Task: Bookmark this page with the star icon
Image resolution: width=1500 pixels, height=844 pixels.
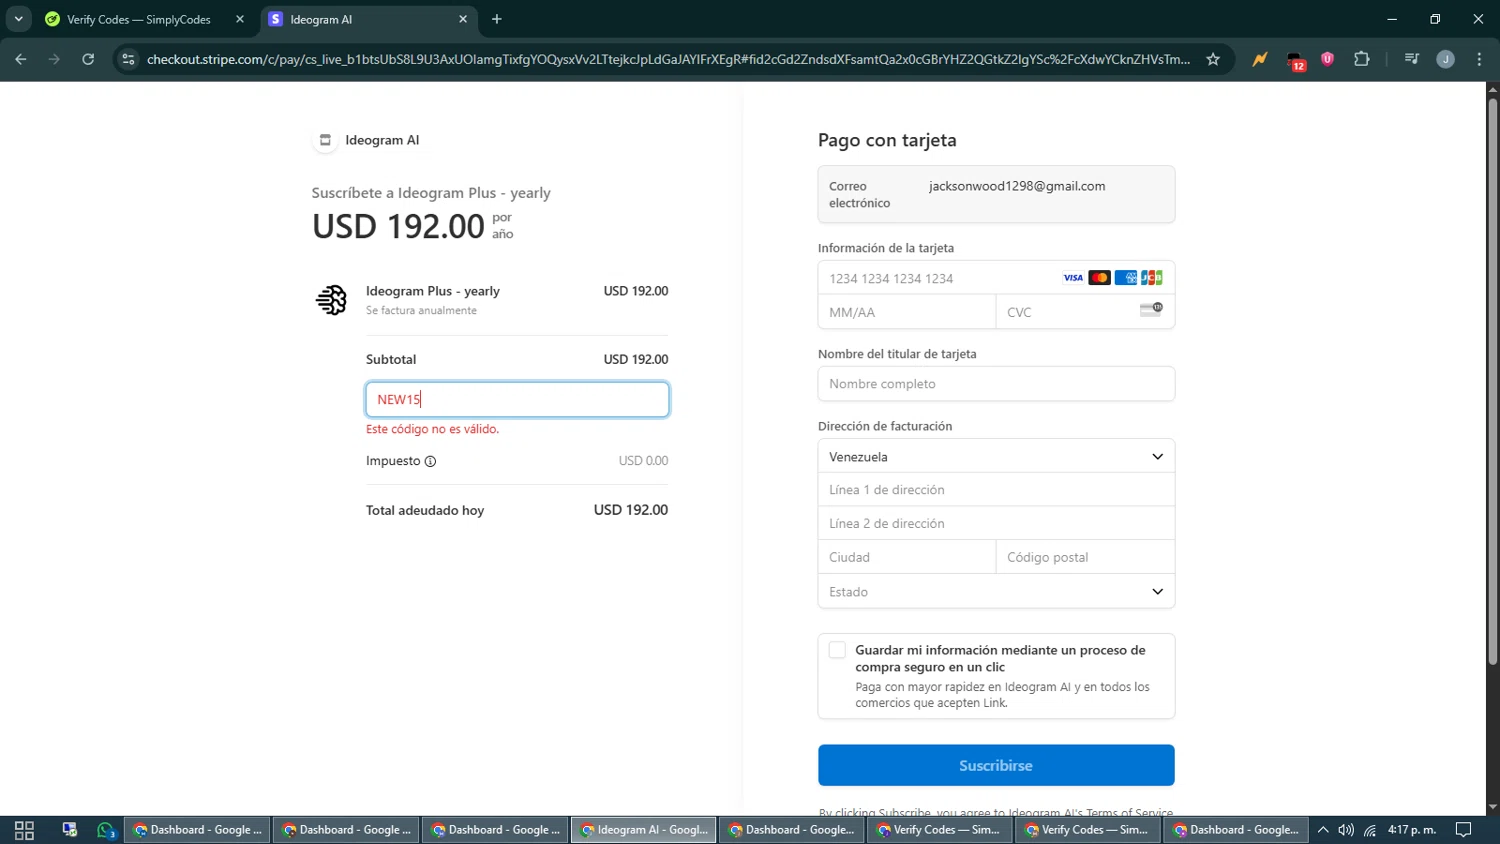Action: (x=1213, y=59)
